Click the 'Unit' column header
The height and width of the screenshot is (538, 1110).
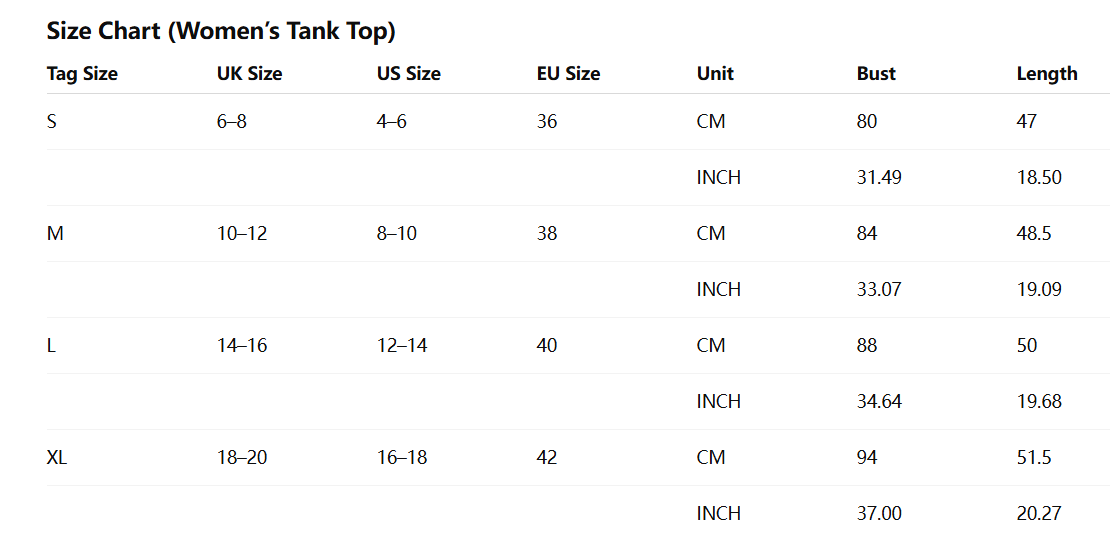coord(715,73)
